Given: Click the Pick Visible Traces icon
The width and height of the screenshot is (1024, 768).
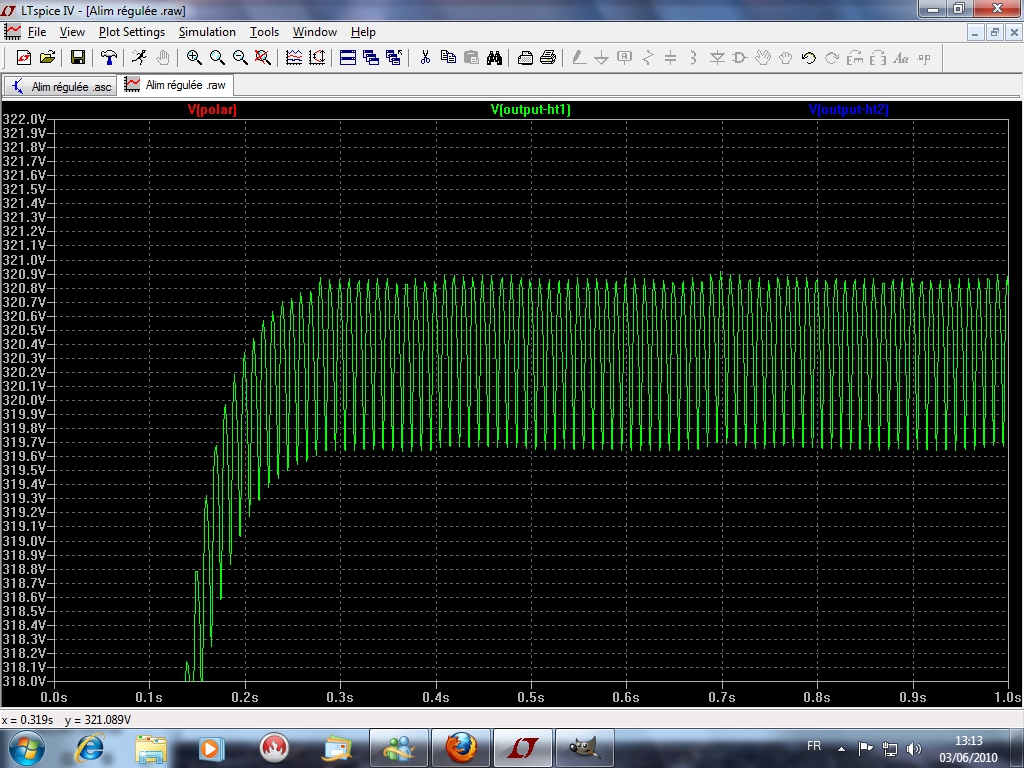Looking at the screenshot, I should point(294,58).
